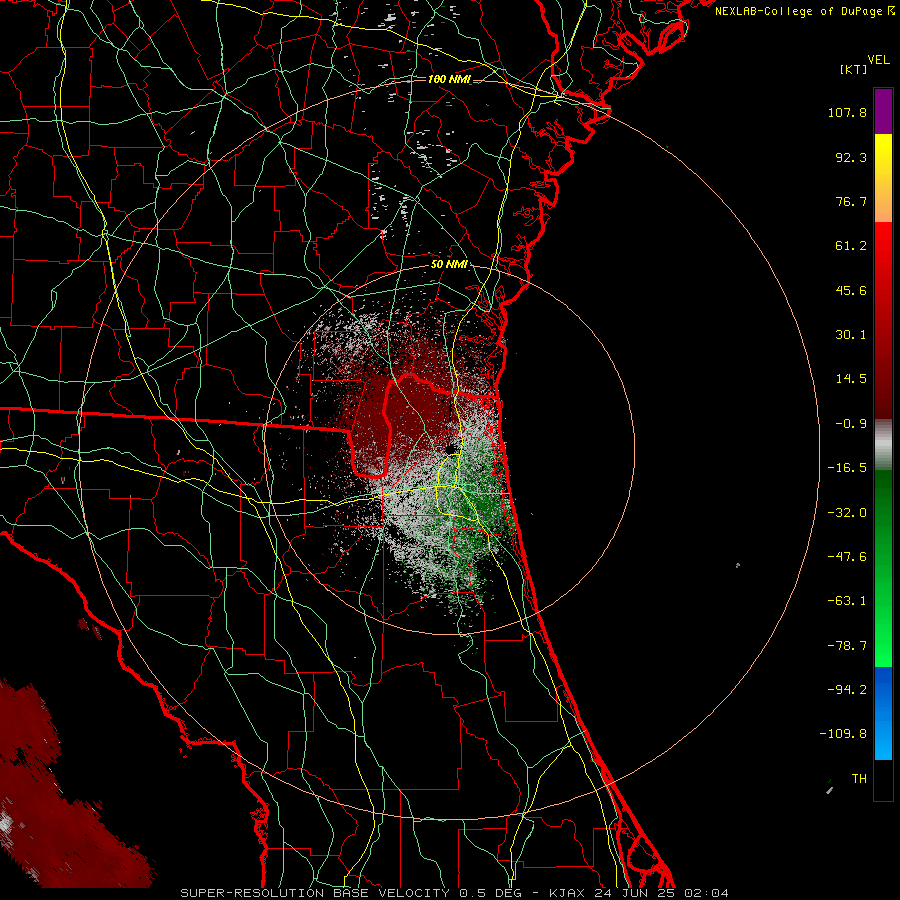Click the 100 NMI range ring label
The width and height of the screenshot is (900, 900).
pos(449,79)
